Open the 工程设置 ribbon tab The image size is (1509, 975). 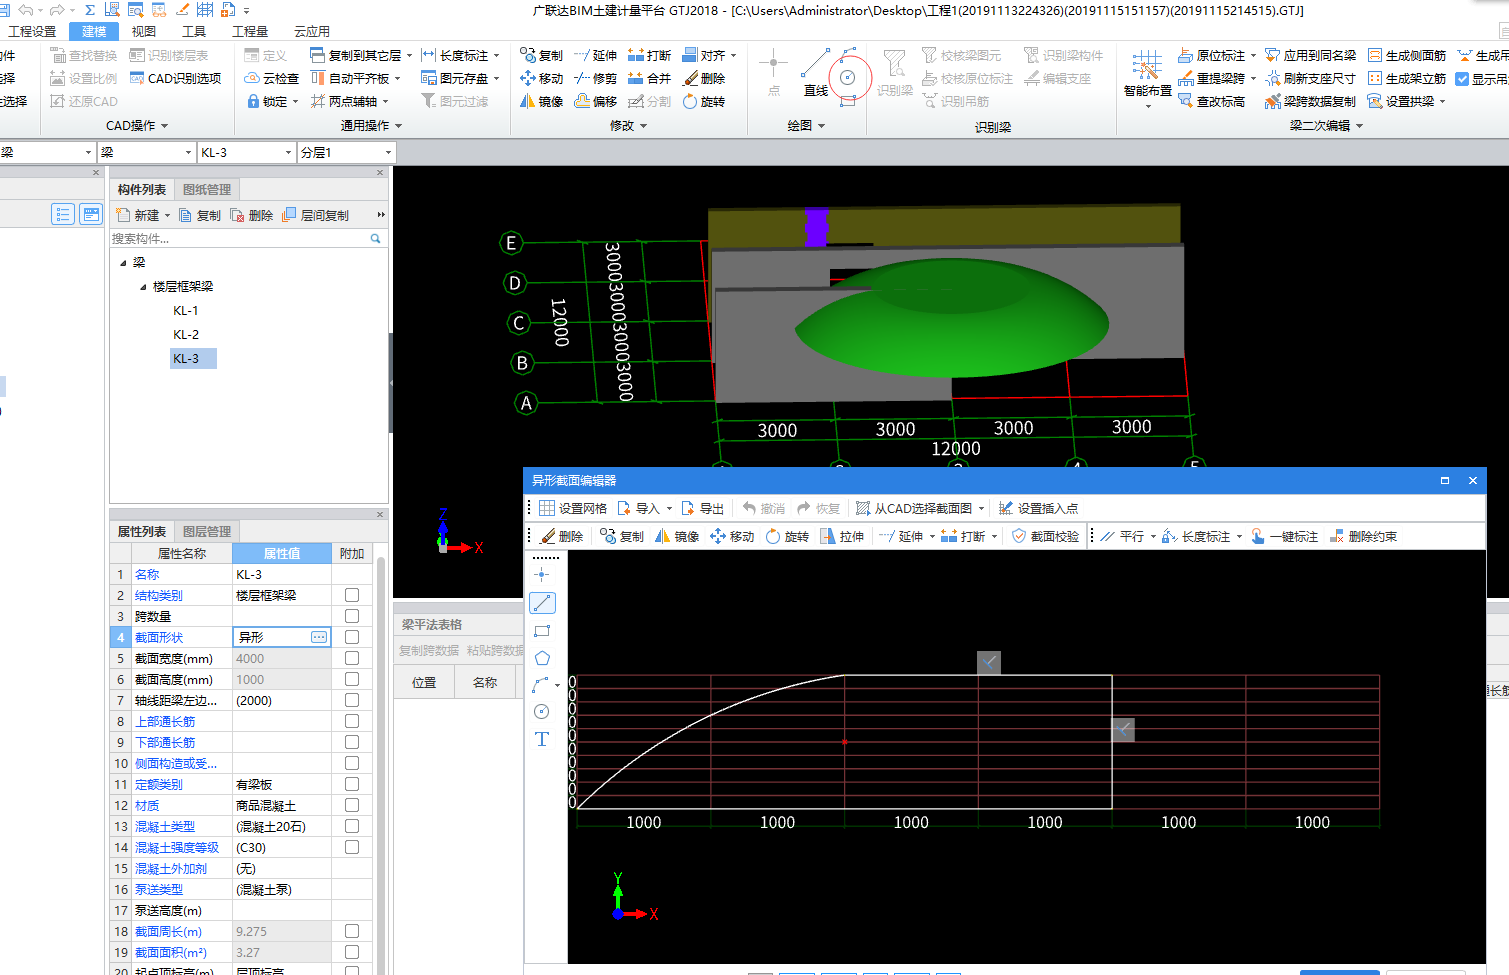tap(32, 31)
